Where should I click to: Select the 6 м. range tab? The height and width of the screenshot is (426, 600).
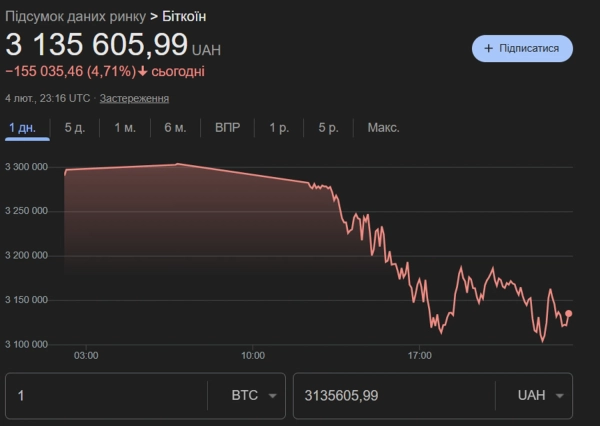click(175, 128)
